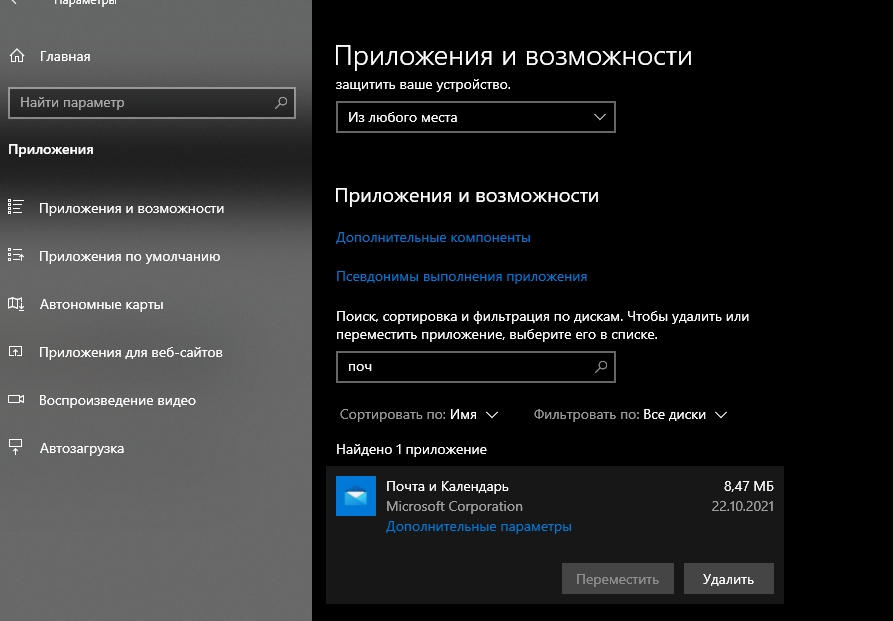Image resolution: width=893 pixels, height=621 pixels.
Task: Click the app search field containing поч
Action: (463, 367)
